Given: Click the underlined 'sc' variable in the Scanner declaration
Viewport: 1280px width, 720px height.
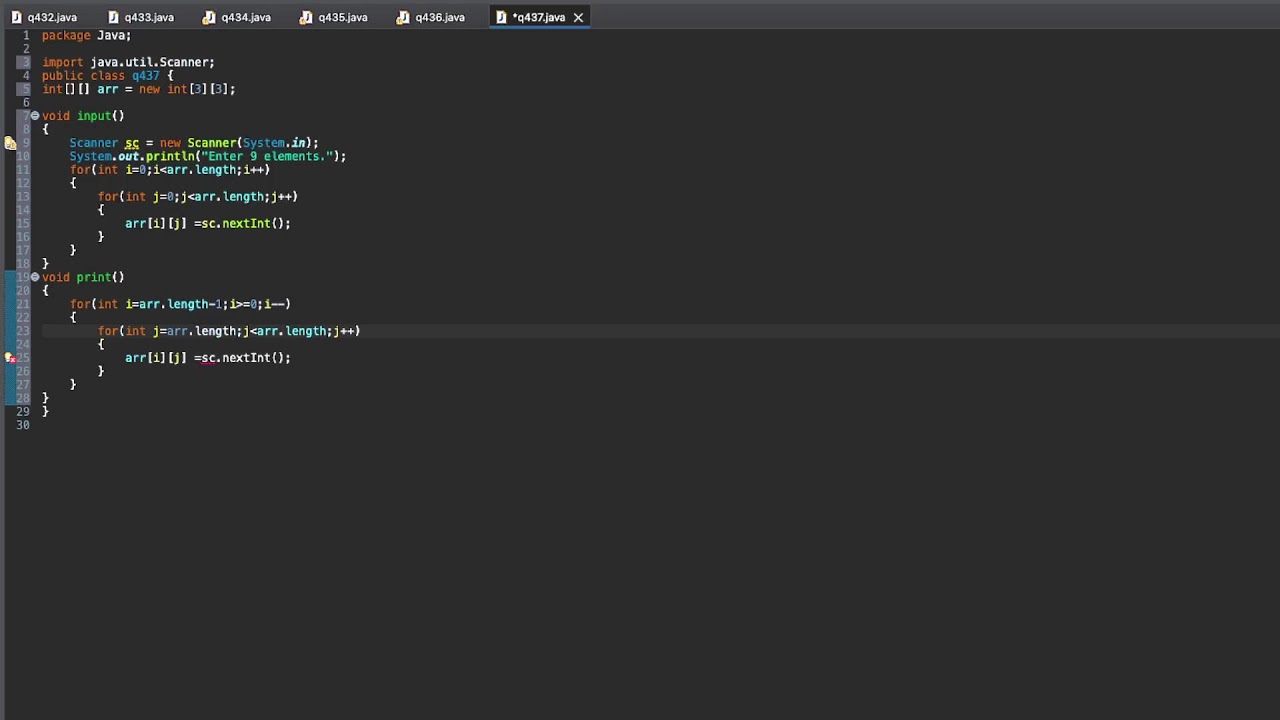Looking at the screenshot, I should [x=132, y=143].
